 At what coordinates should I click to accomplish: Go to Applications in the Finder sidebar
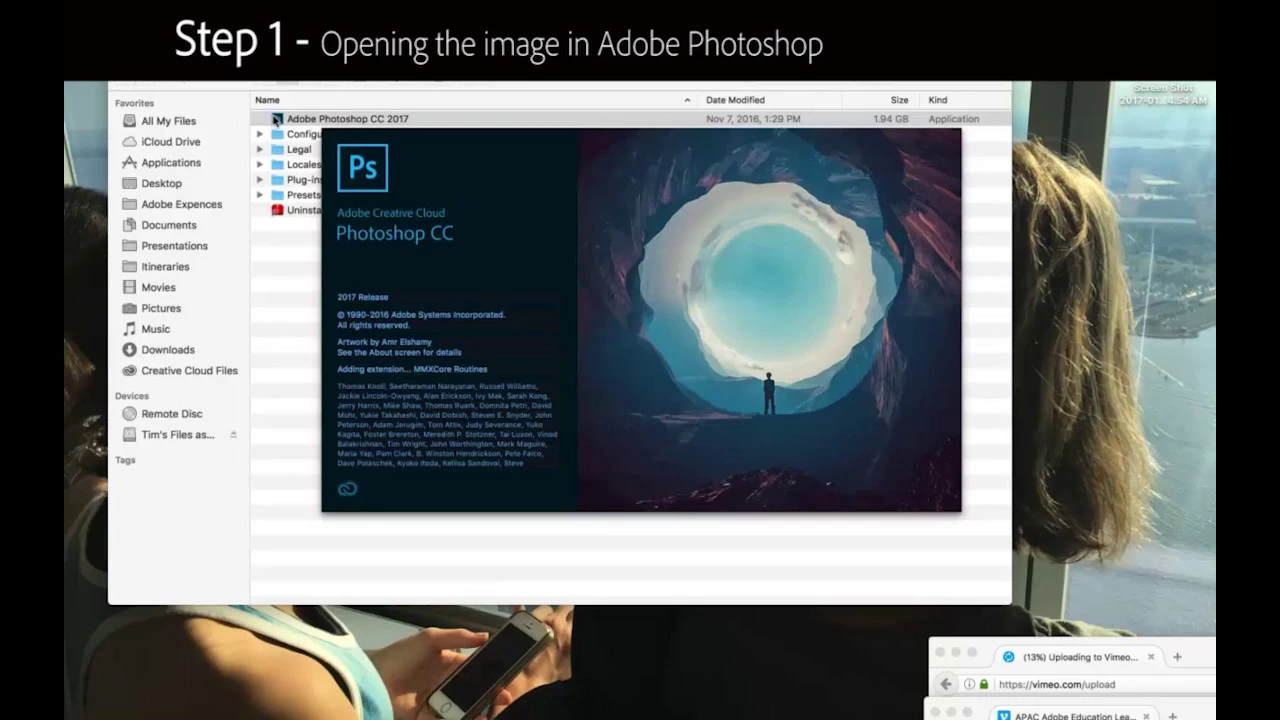(170, 163)
